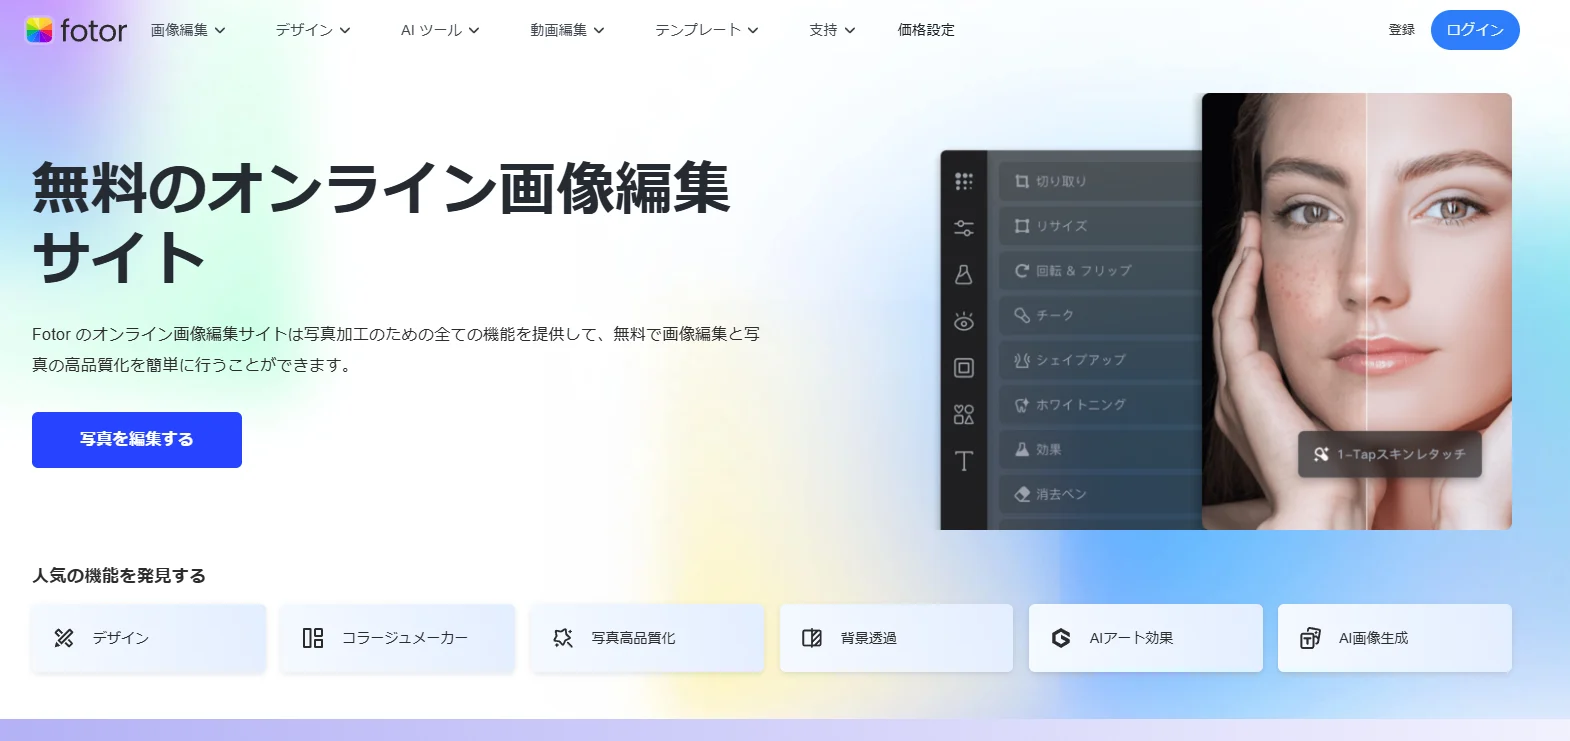Image resolution: width=1570 pixels, height=741 pixels.
Task: Click the woman's face preview image
Action: pyautogui.click(x=1357, y=311)
